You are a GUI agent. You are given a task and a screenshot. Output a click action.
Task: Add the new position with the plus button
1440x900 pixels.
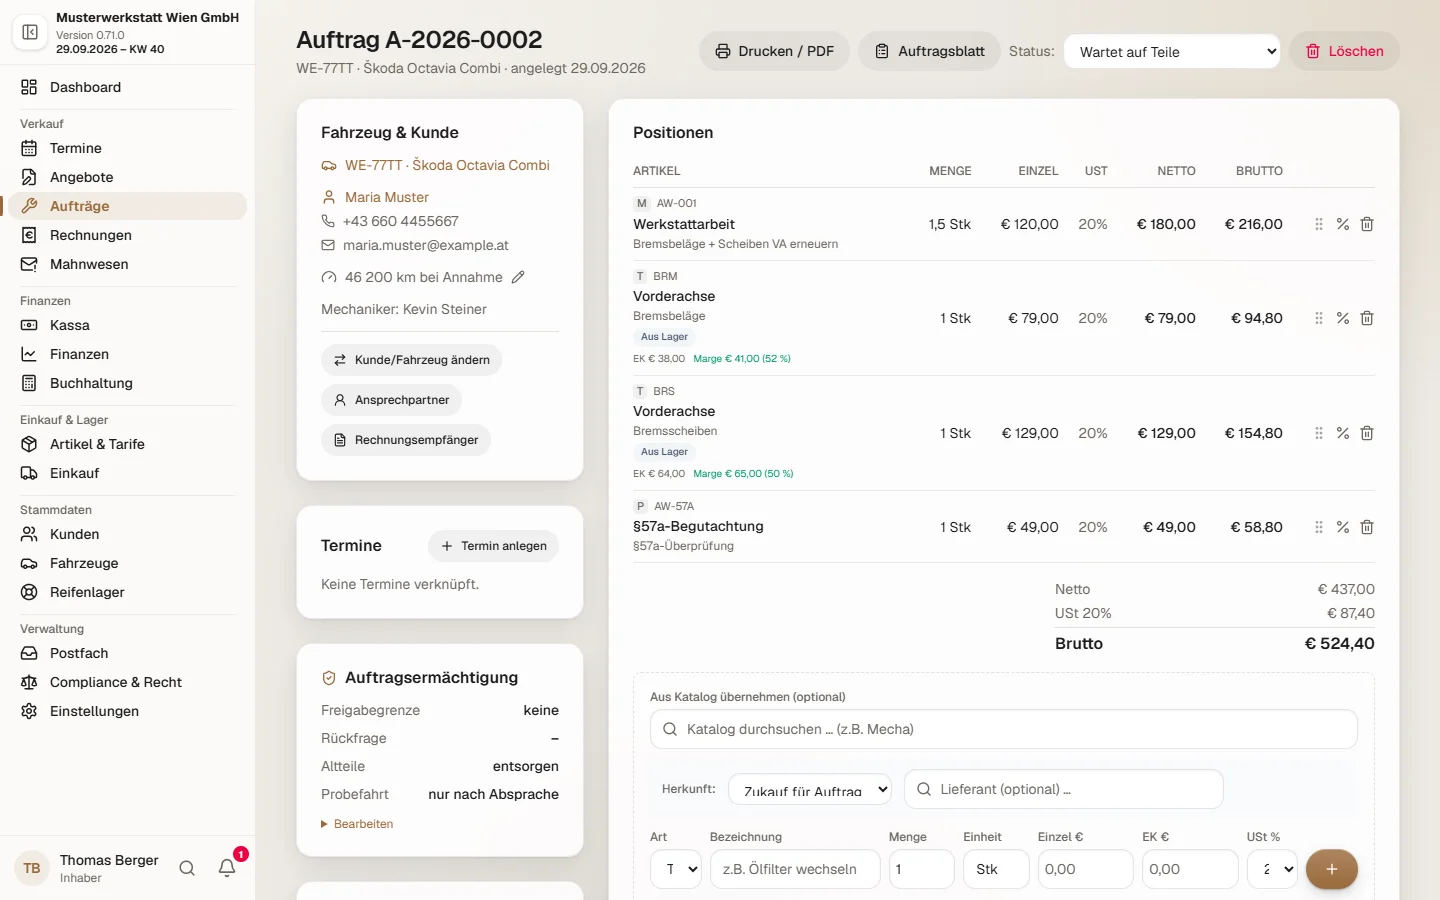click(x=1332, y=869)
